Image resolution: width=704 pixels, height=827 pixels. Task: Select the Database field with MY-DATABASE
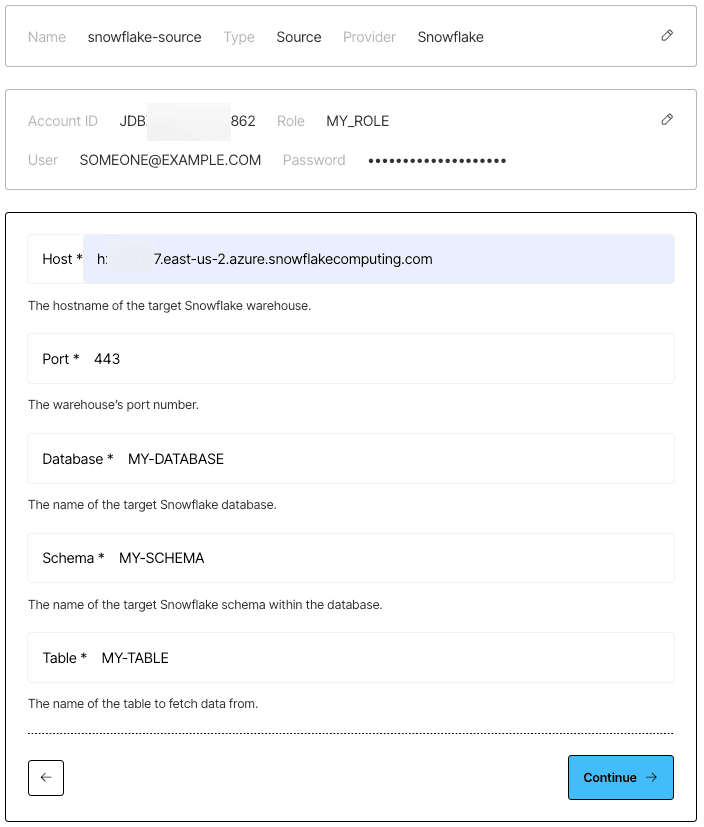351,458
